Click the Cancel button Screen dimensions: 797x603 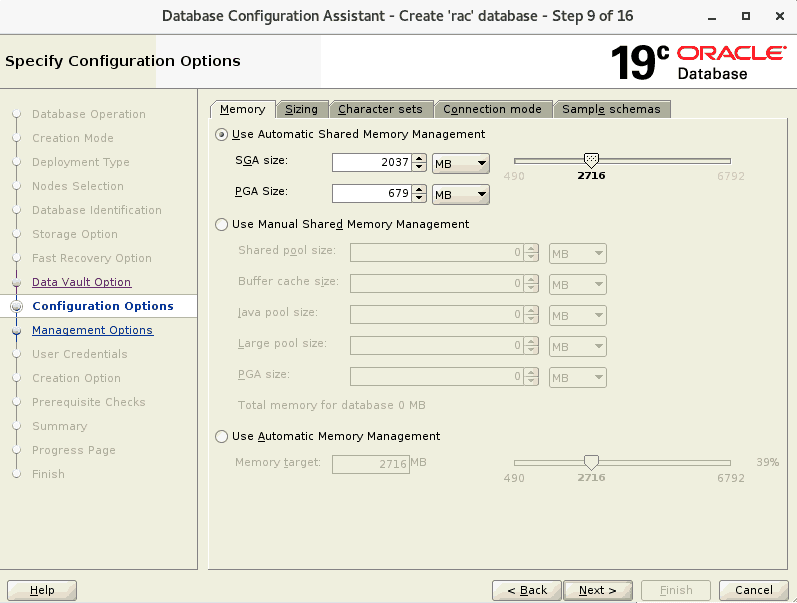pyautogui.click(x=754, y=590)
